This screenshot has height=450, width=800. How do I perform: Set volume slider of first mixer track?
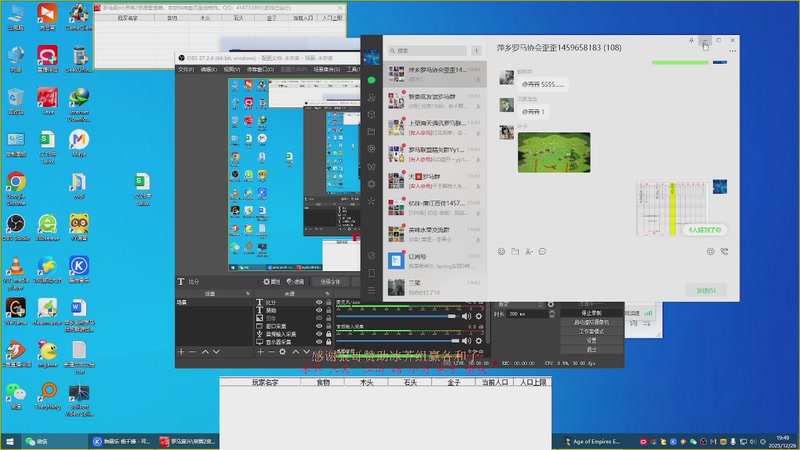(x=397, y=316)
